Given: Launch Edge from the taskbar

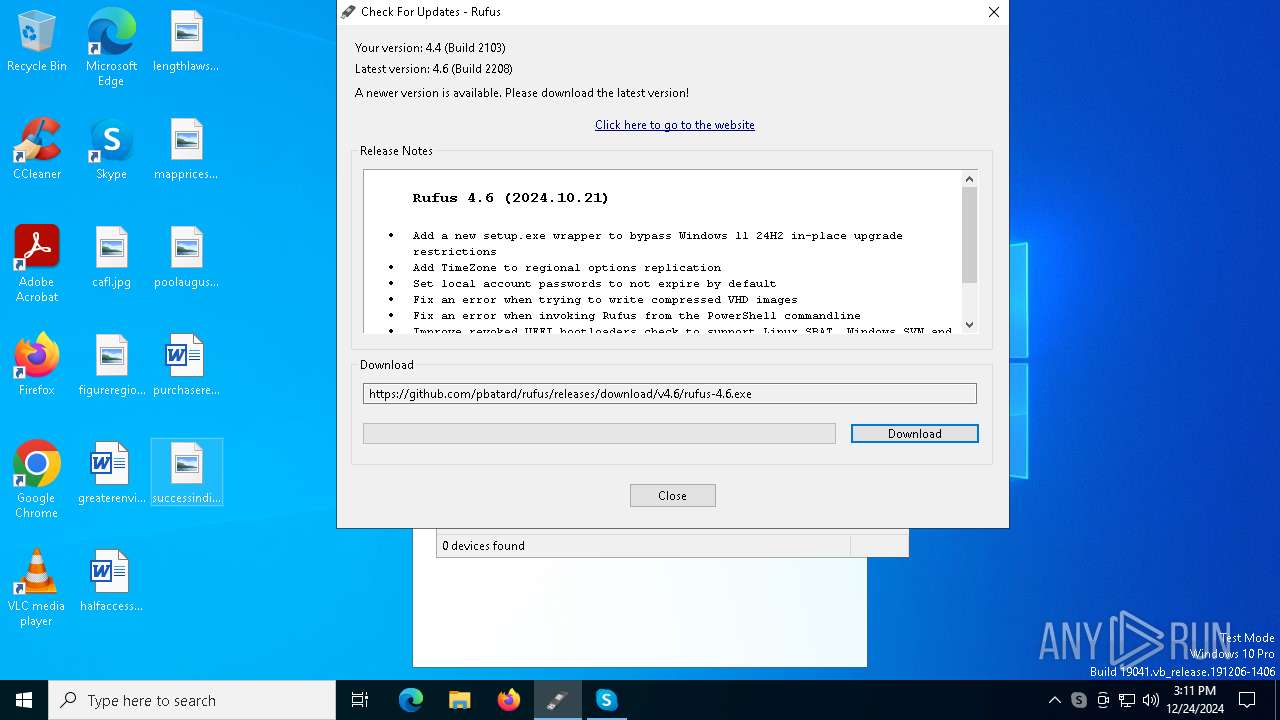Looking at the screenshot, I should point(411,700).
